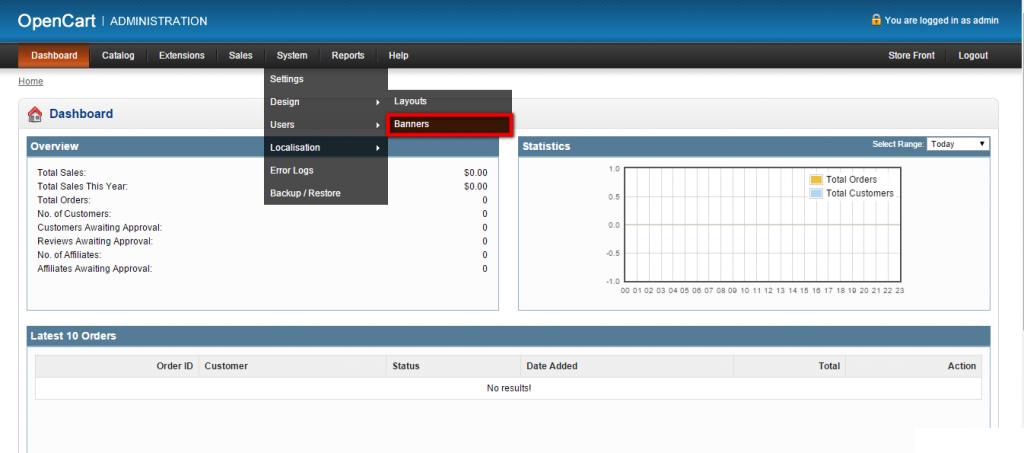Click the Overview panel heading
The height and width of the screenshot is (453, 1024).
(x=54, y=146)
